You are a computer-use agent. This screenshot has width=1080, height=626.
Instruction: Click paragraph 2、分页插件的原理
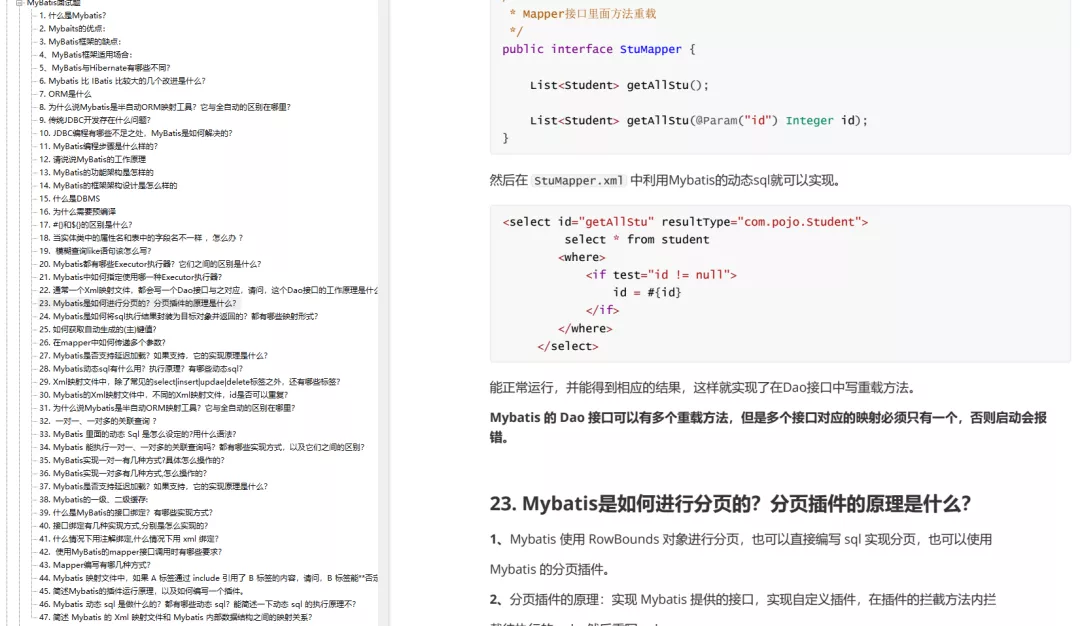pos(742,599)
